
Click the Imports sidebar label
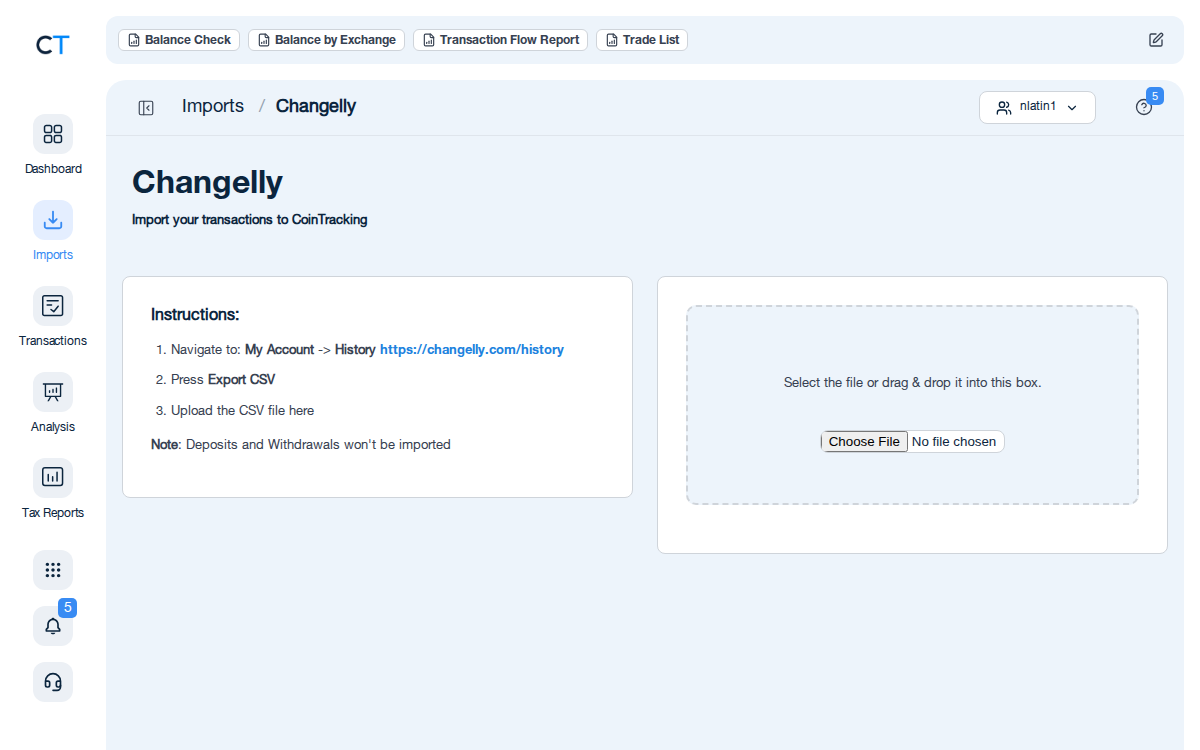point(53,255)
